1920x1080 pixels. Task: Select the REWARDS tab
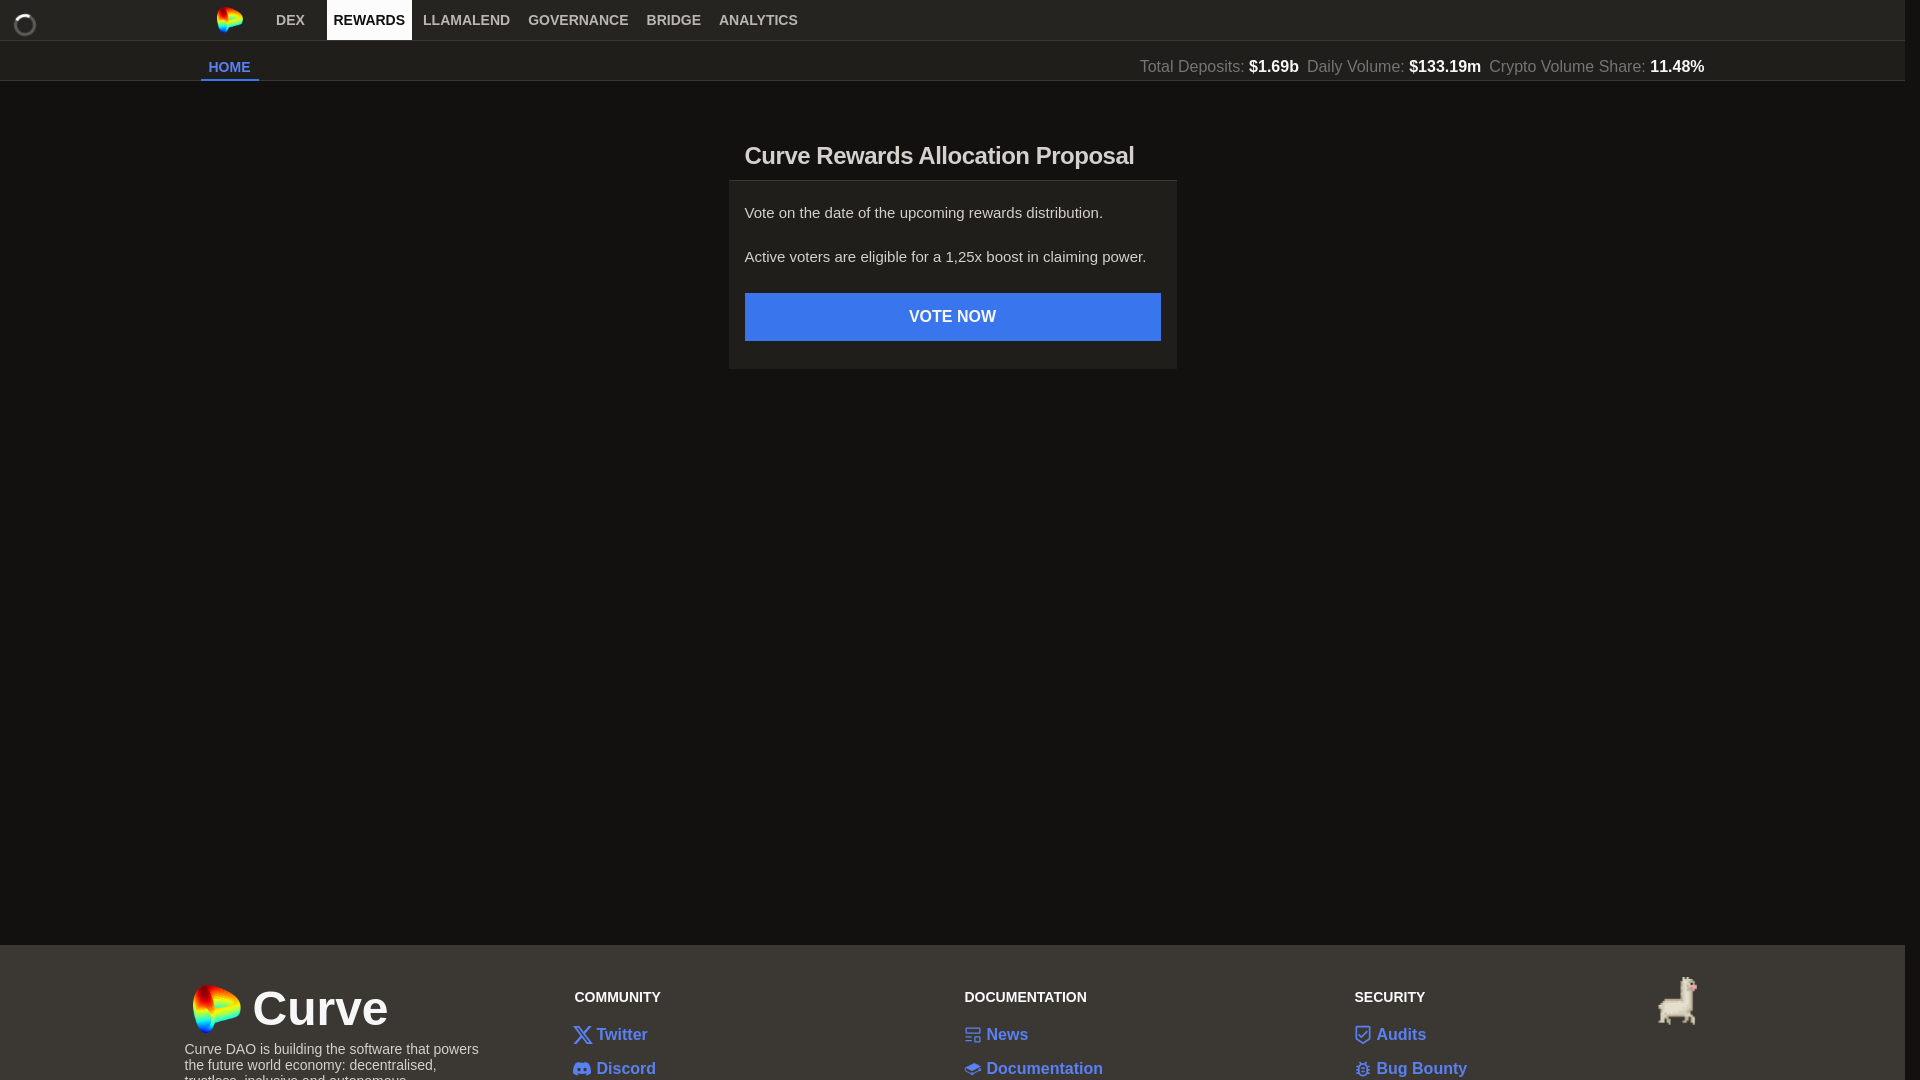[369, 20]
